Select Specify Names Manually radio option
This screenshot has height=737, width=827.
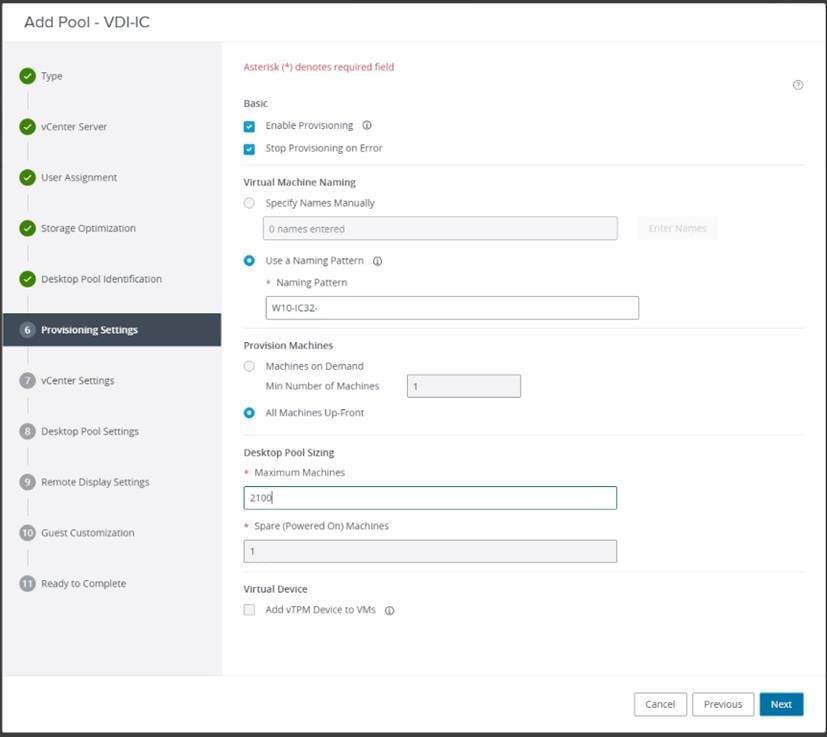coord(250,203)
